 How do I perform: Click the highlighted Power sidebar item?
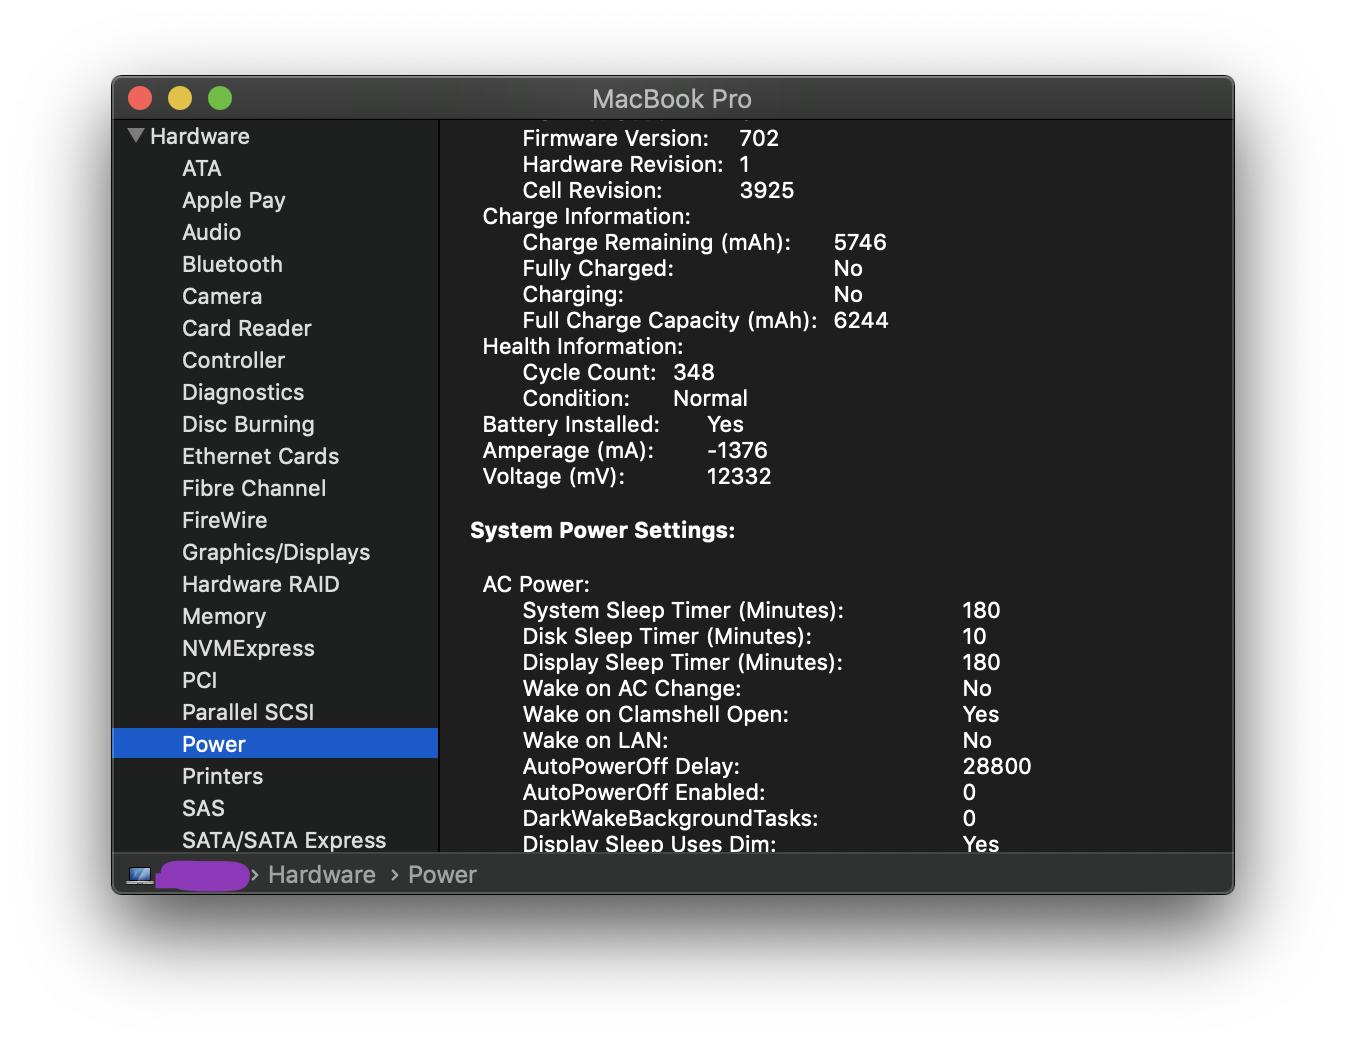click(x=275, y=743)
